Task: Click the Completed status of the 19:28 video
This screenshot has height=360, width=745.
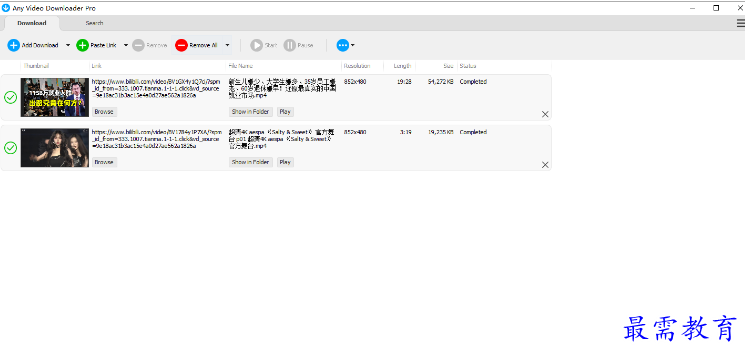Action: pos(473,82)
